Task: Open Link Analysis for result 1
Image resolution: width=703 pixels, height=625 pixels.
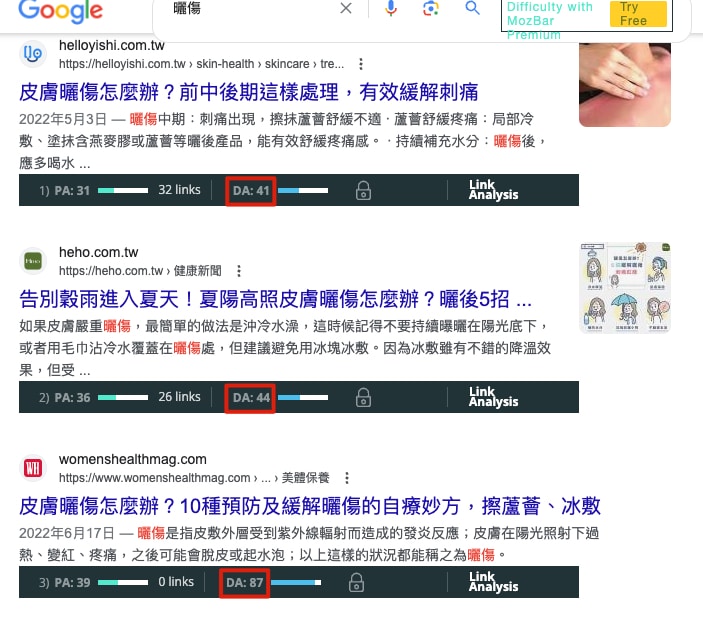Action: pos(493,190)
